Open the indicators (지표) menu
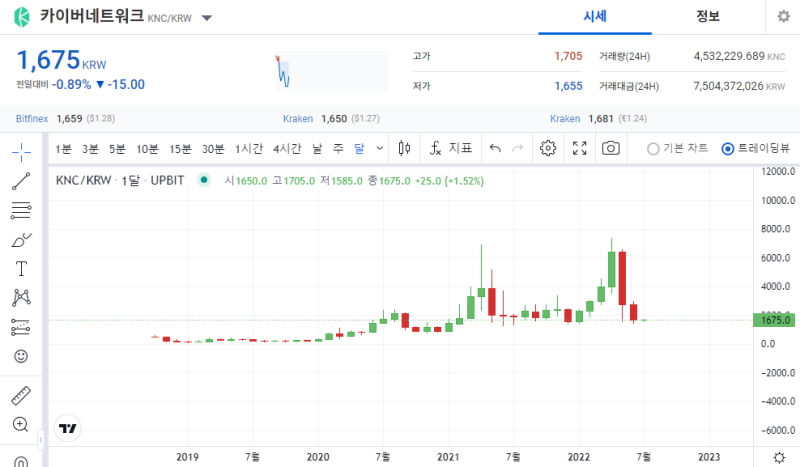Image resolution: width=800 pixels, height=467 pixels. [x=451, y=149]
